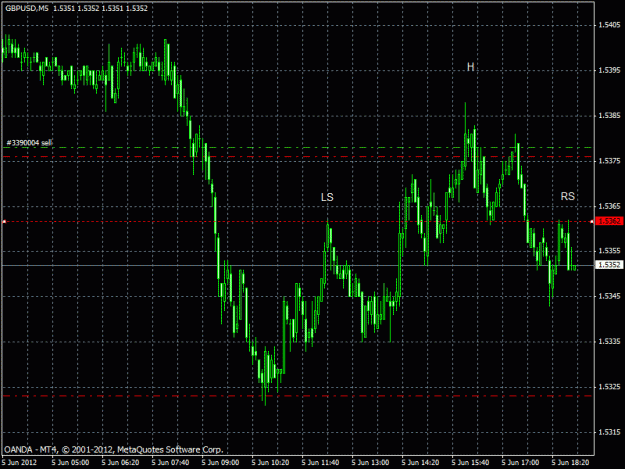Click the 5 Jun 06:20 time label
The image size is (625, 469).
click(120, 463)
